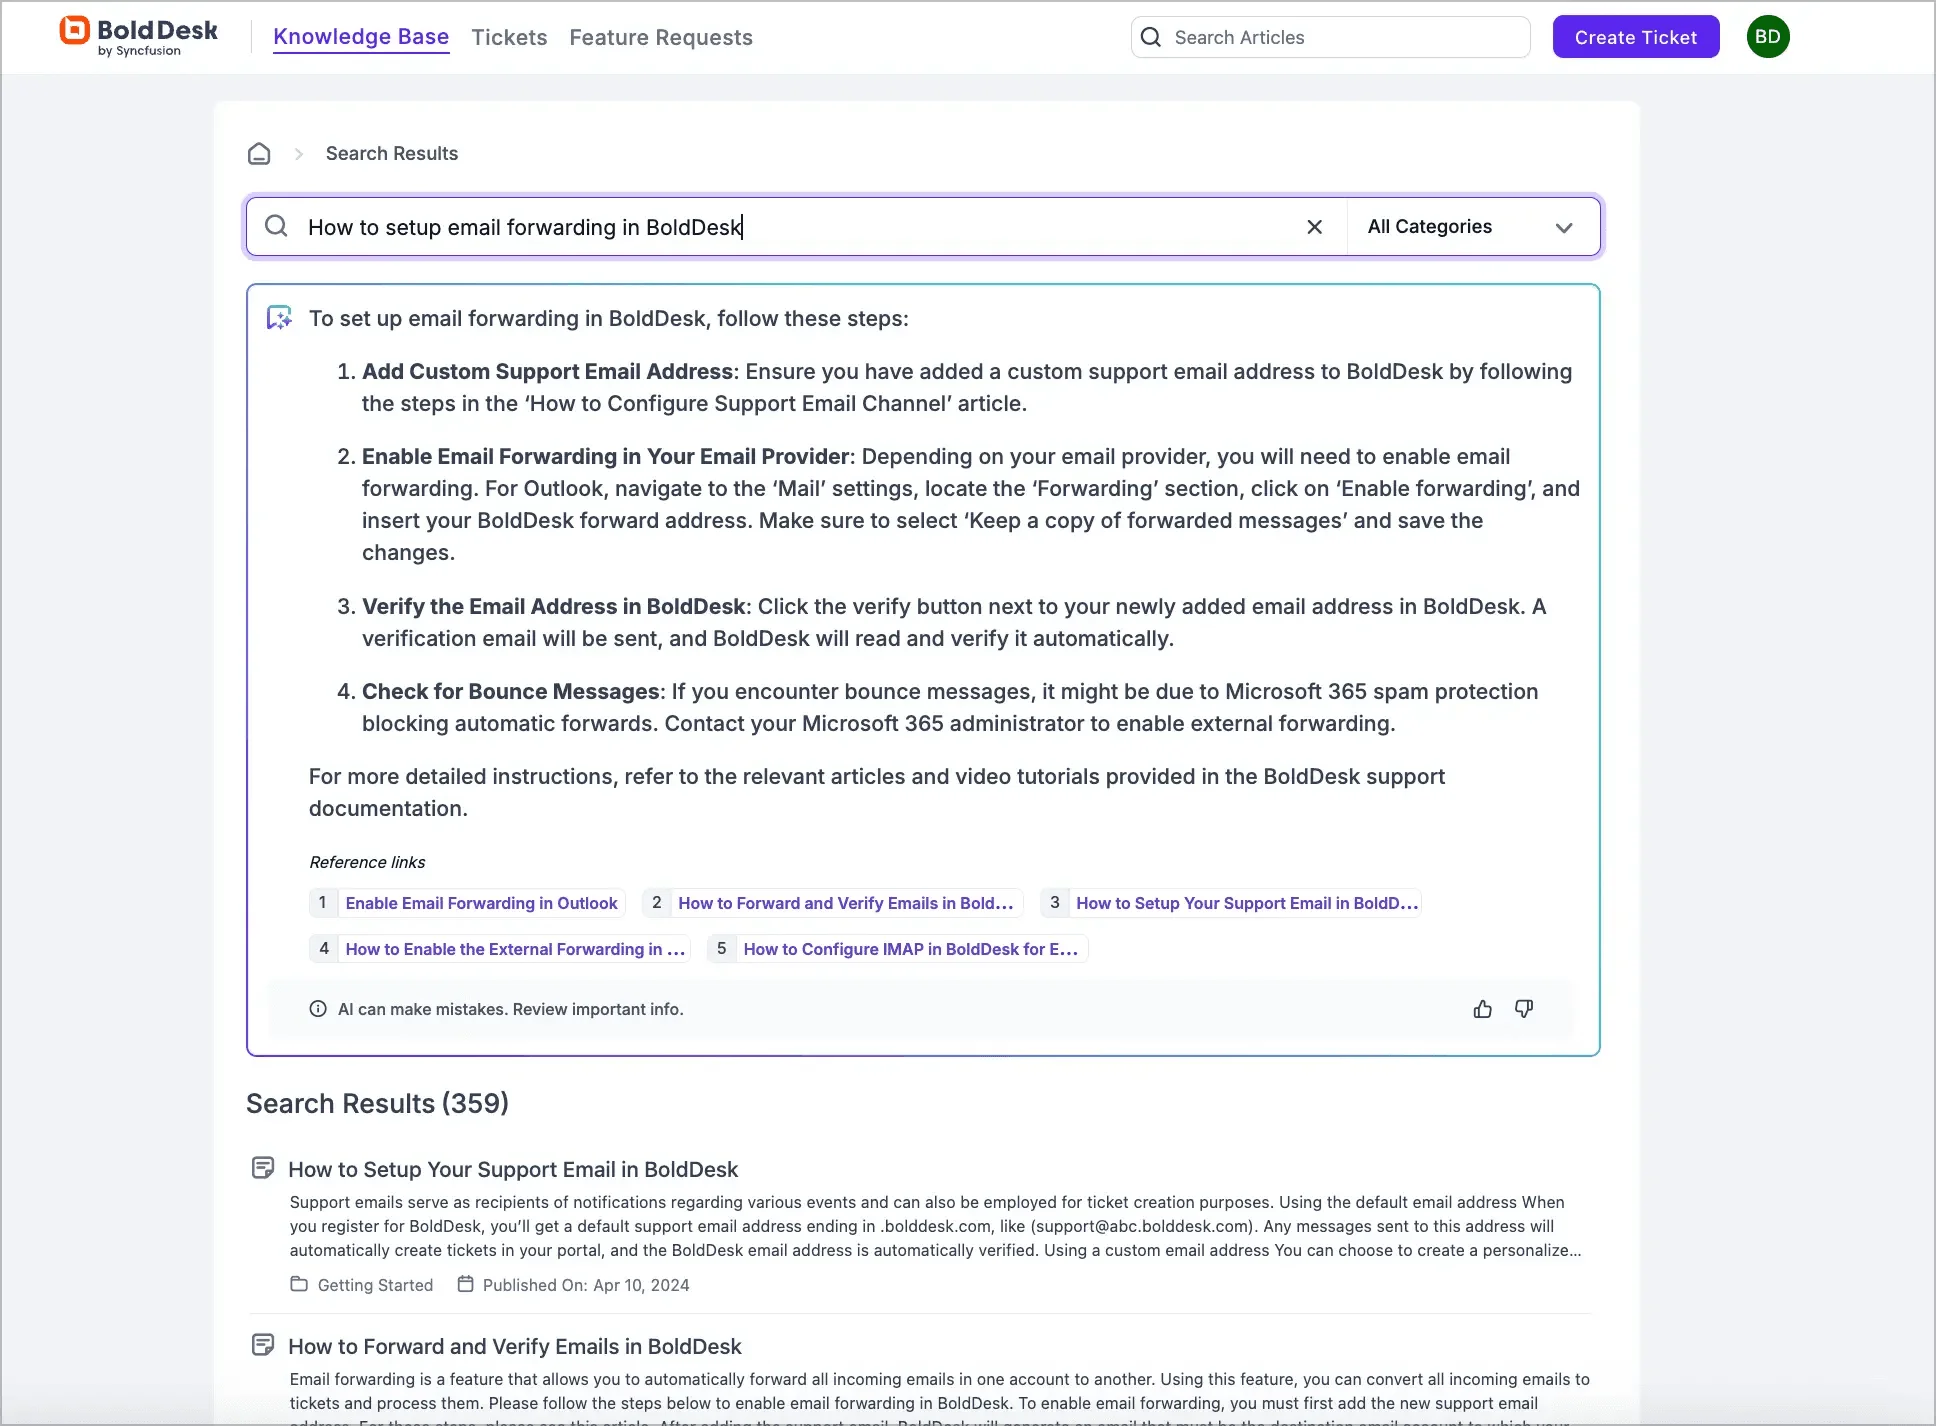This screenshot has height=1426, width=1936.
Task: Open How to Setup Your Support Email result
Action: tap(513, 1169)
